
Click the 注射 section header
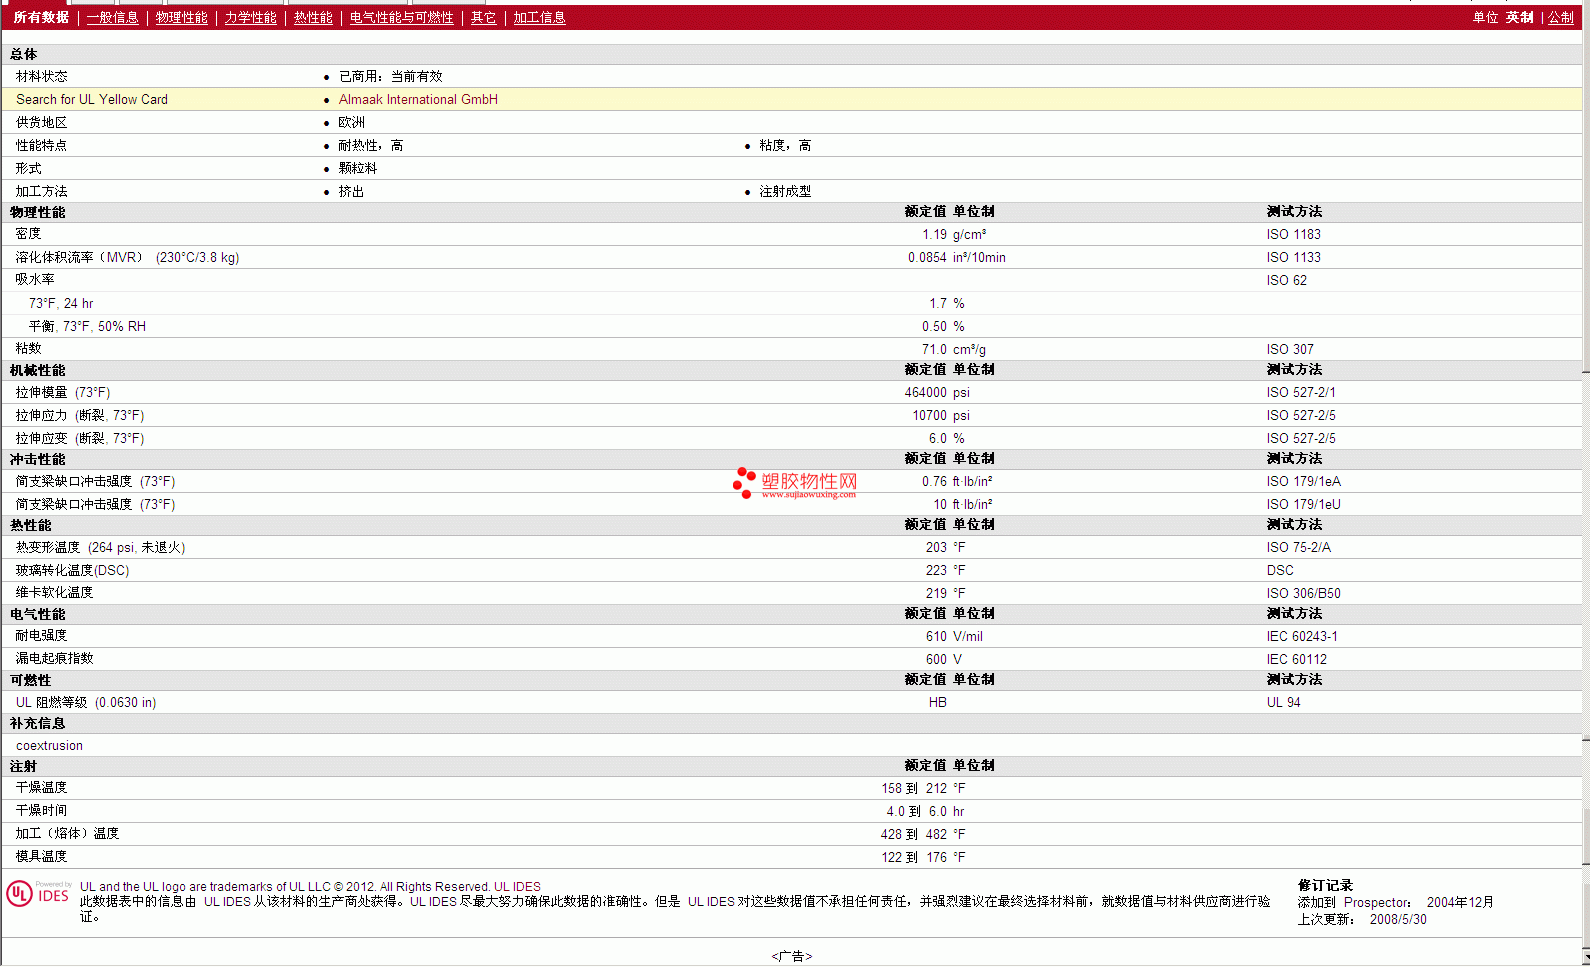24,766
